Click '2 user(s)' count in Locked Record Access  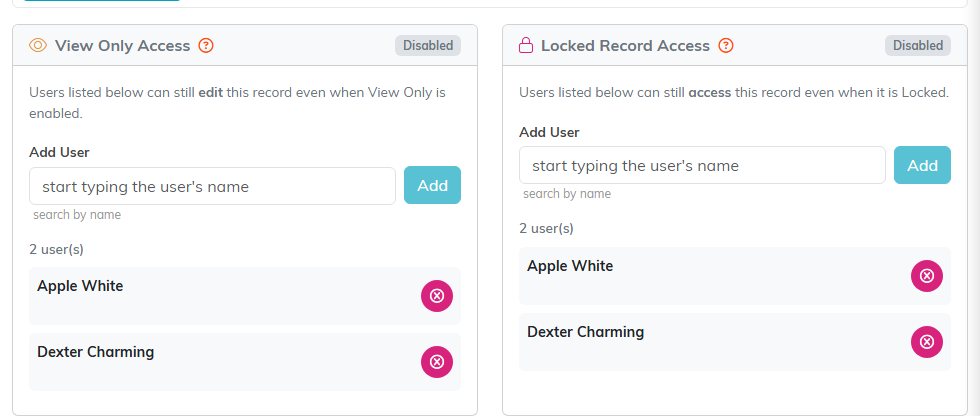click(x=546, y=229)
